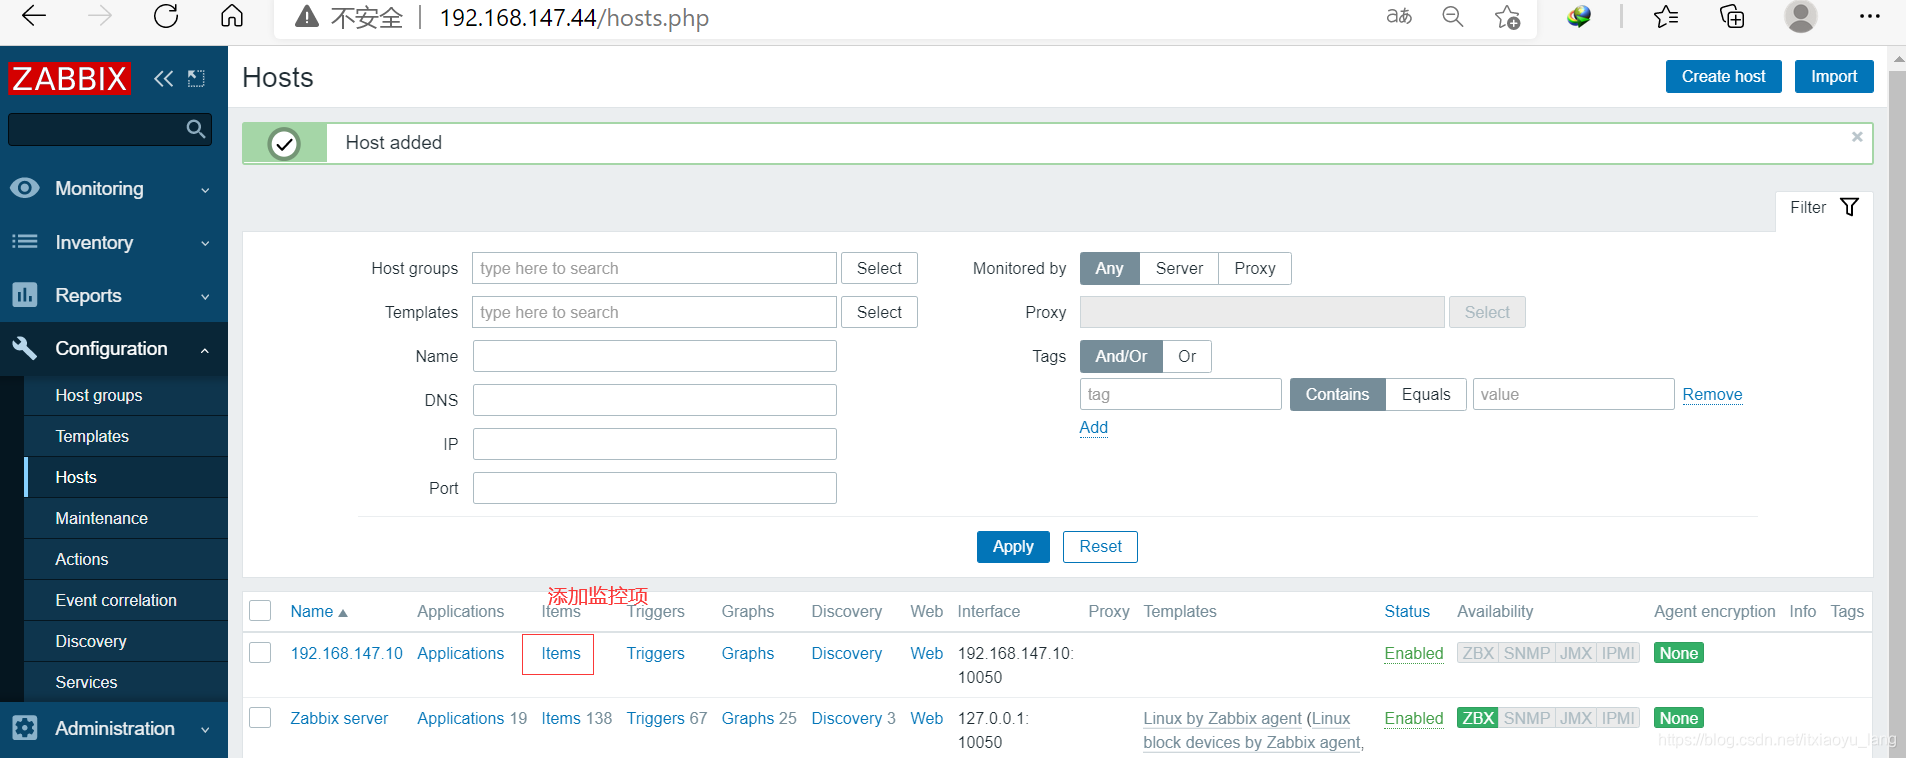Reset the host filter
The height and width of the screenshot is (758, 1906).
1100,546
